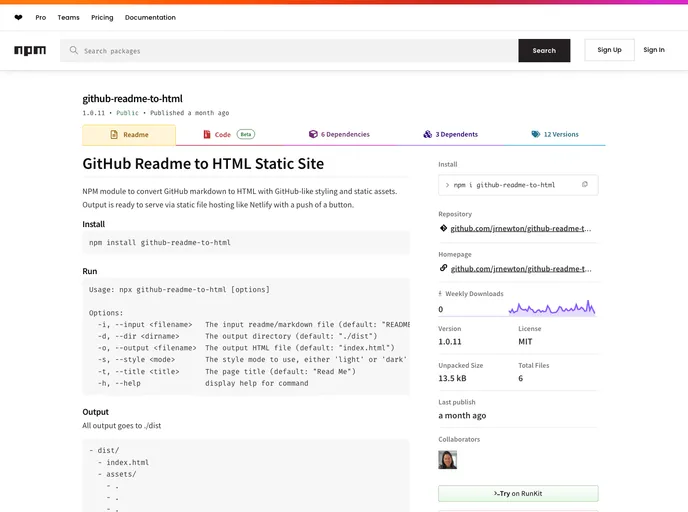Click Try on RunKit button
Viewport: 688px width, 512px height.
(518, 494)
